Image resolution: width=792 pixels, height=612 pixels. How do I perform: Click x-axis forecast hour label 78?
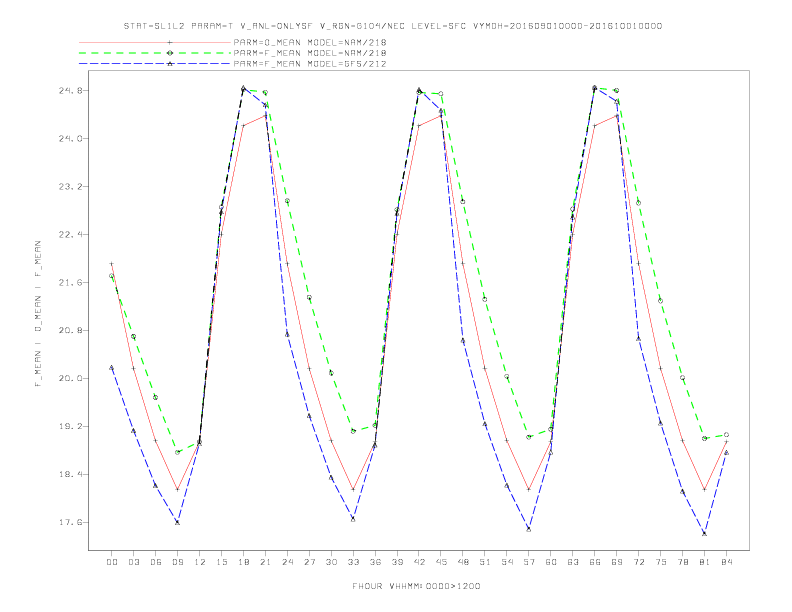point(683,562)
